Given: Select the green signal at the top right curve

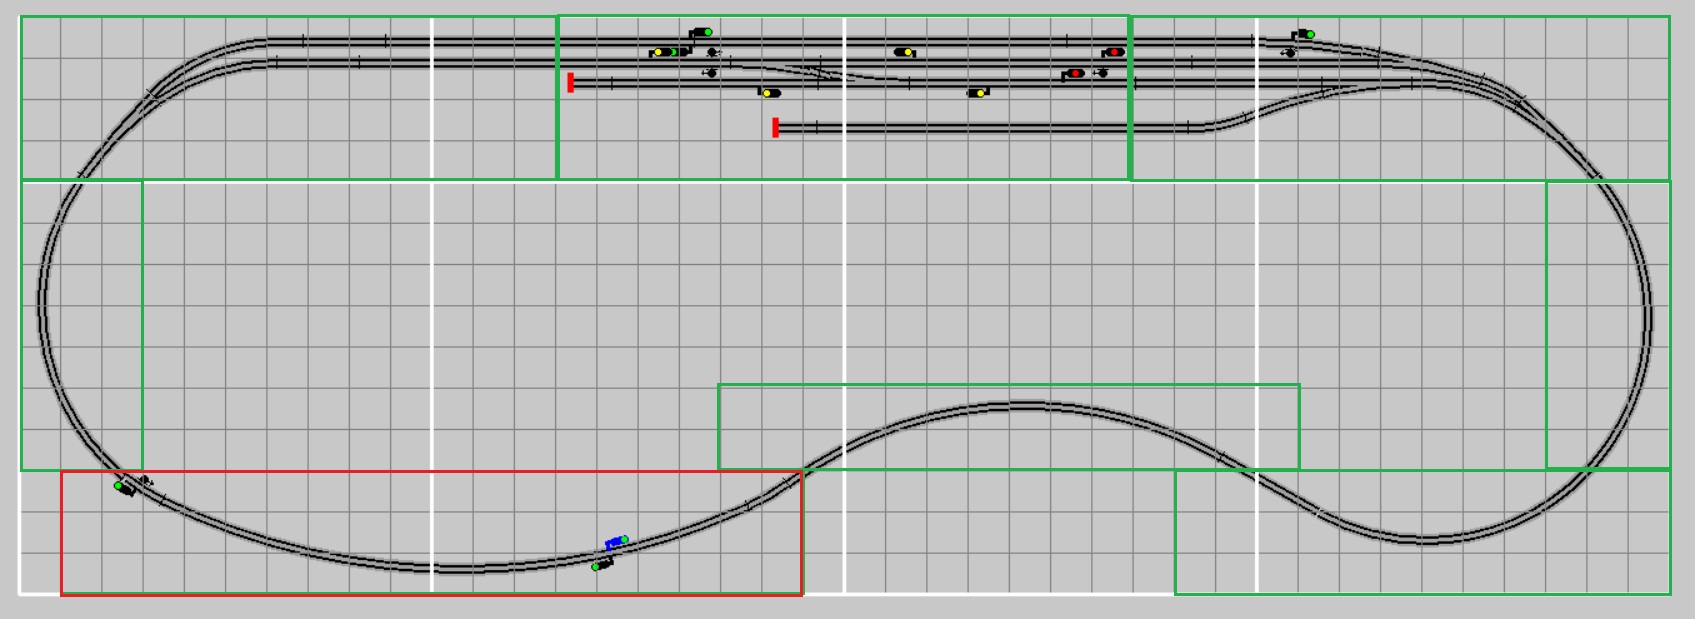Looking at the screenshot, I should click(x=1303, y=35).
